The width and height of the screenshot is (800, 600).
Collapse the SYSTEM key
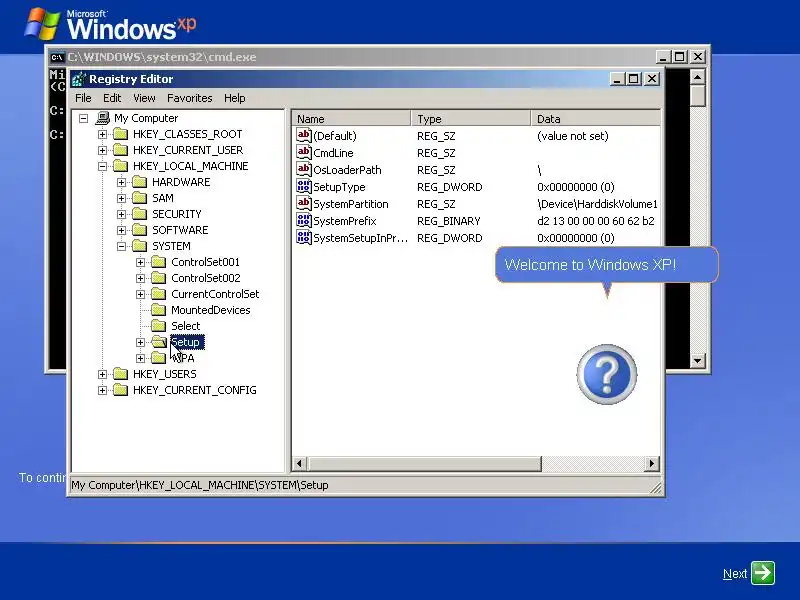(121, 246)
